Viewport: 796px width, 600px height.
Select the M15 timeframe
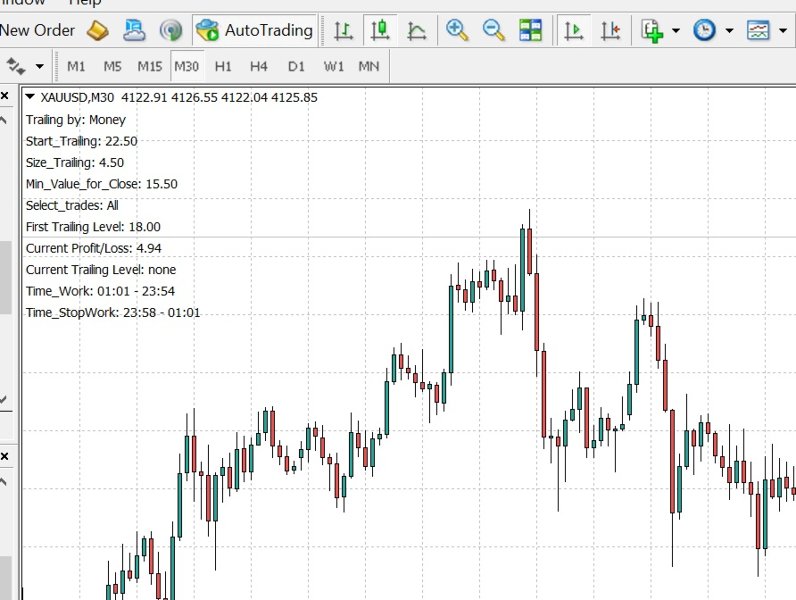tap(149, 66)
